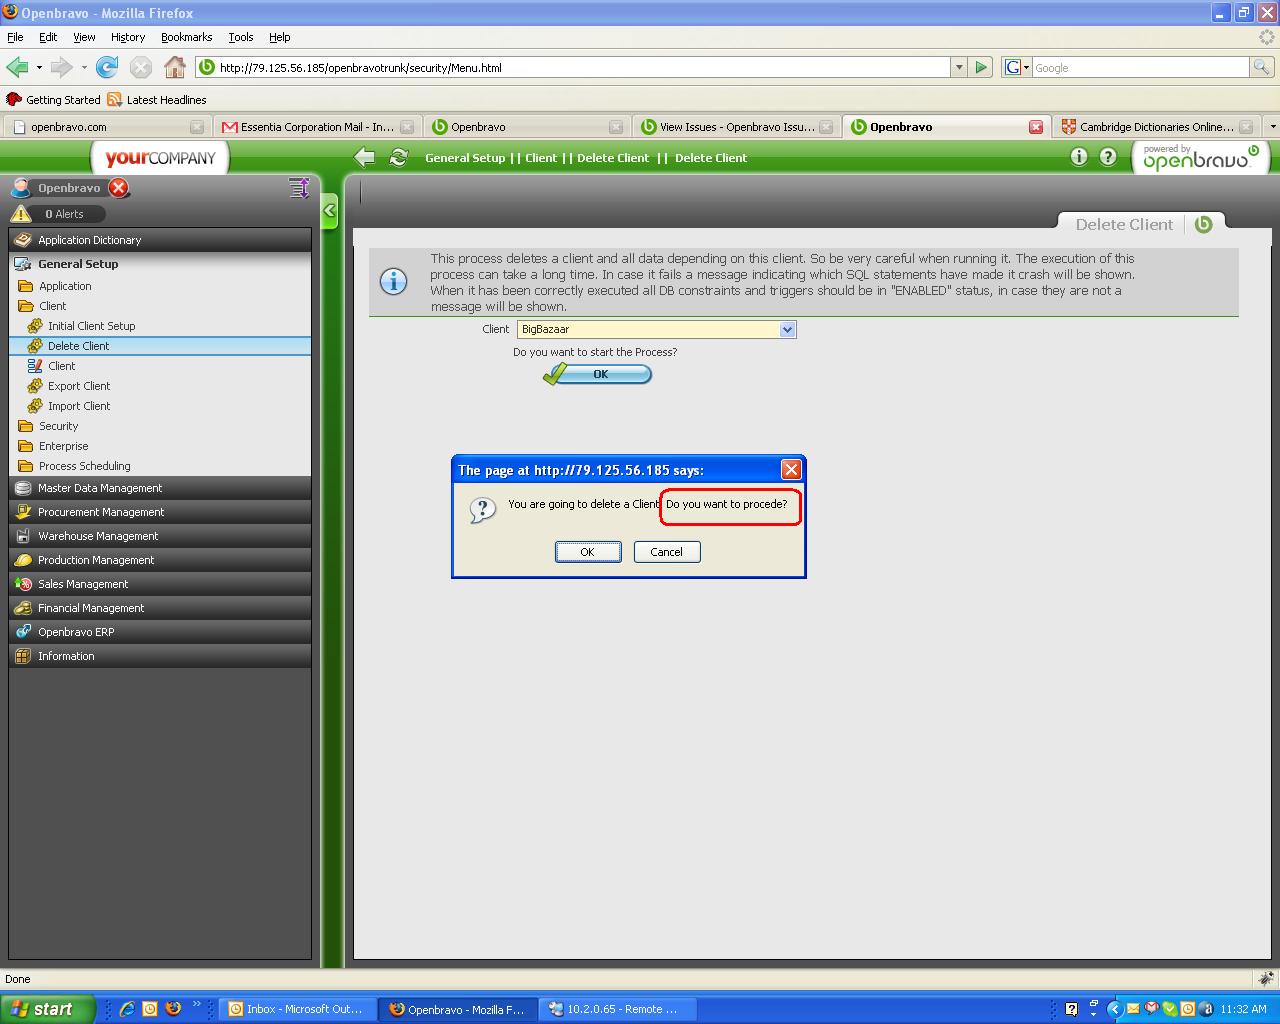1280x1024 pixels.
Task: Click the Latest Headlines feed icon
Action: tap(114, 100)
